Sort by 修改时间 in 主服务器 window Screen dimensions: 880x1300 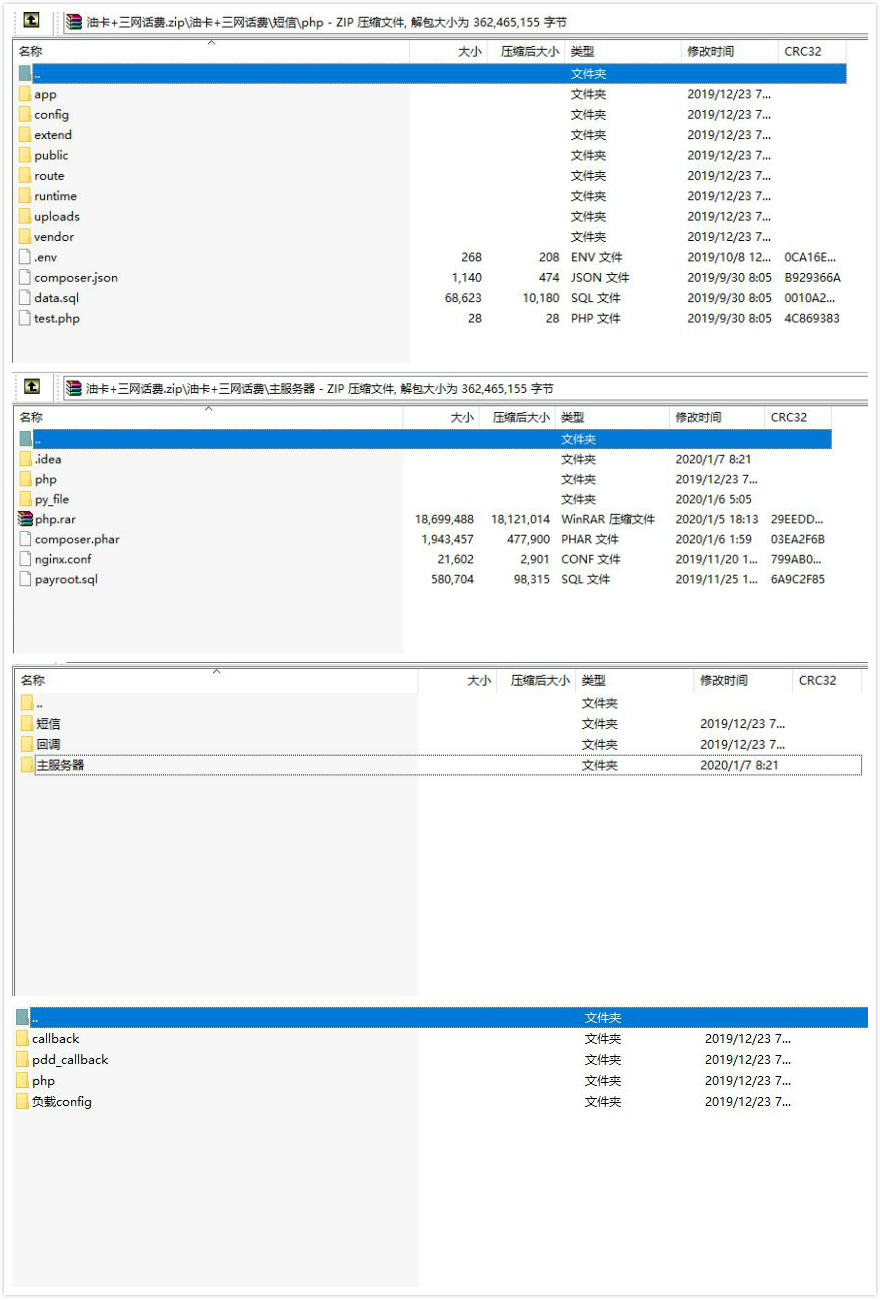[717, 417]
